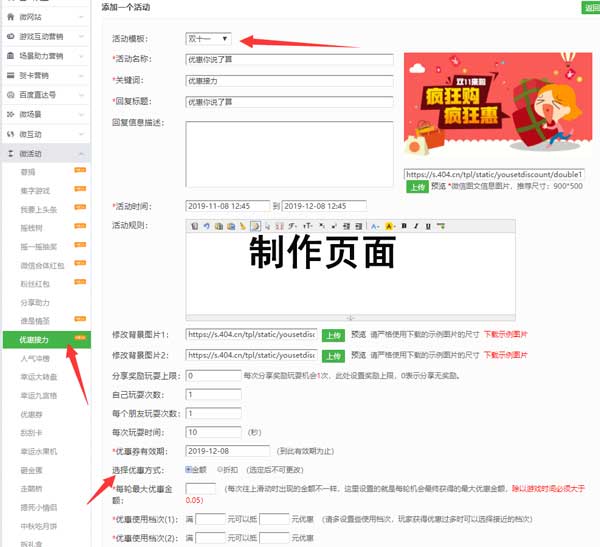Click the icon beside 微活动

coord(11,154)
